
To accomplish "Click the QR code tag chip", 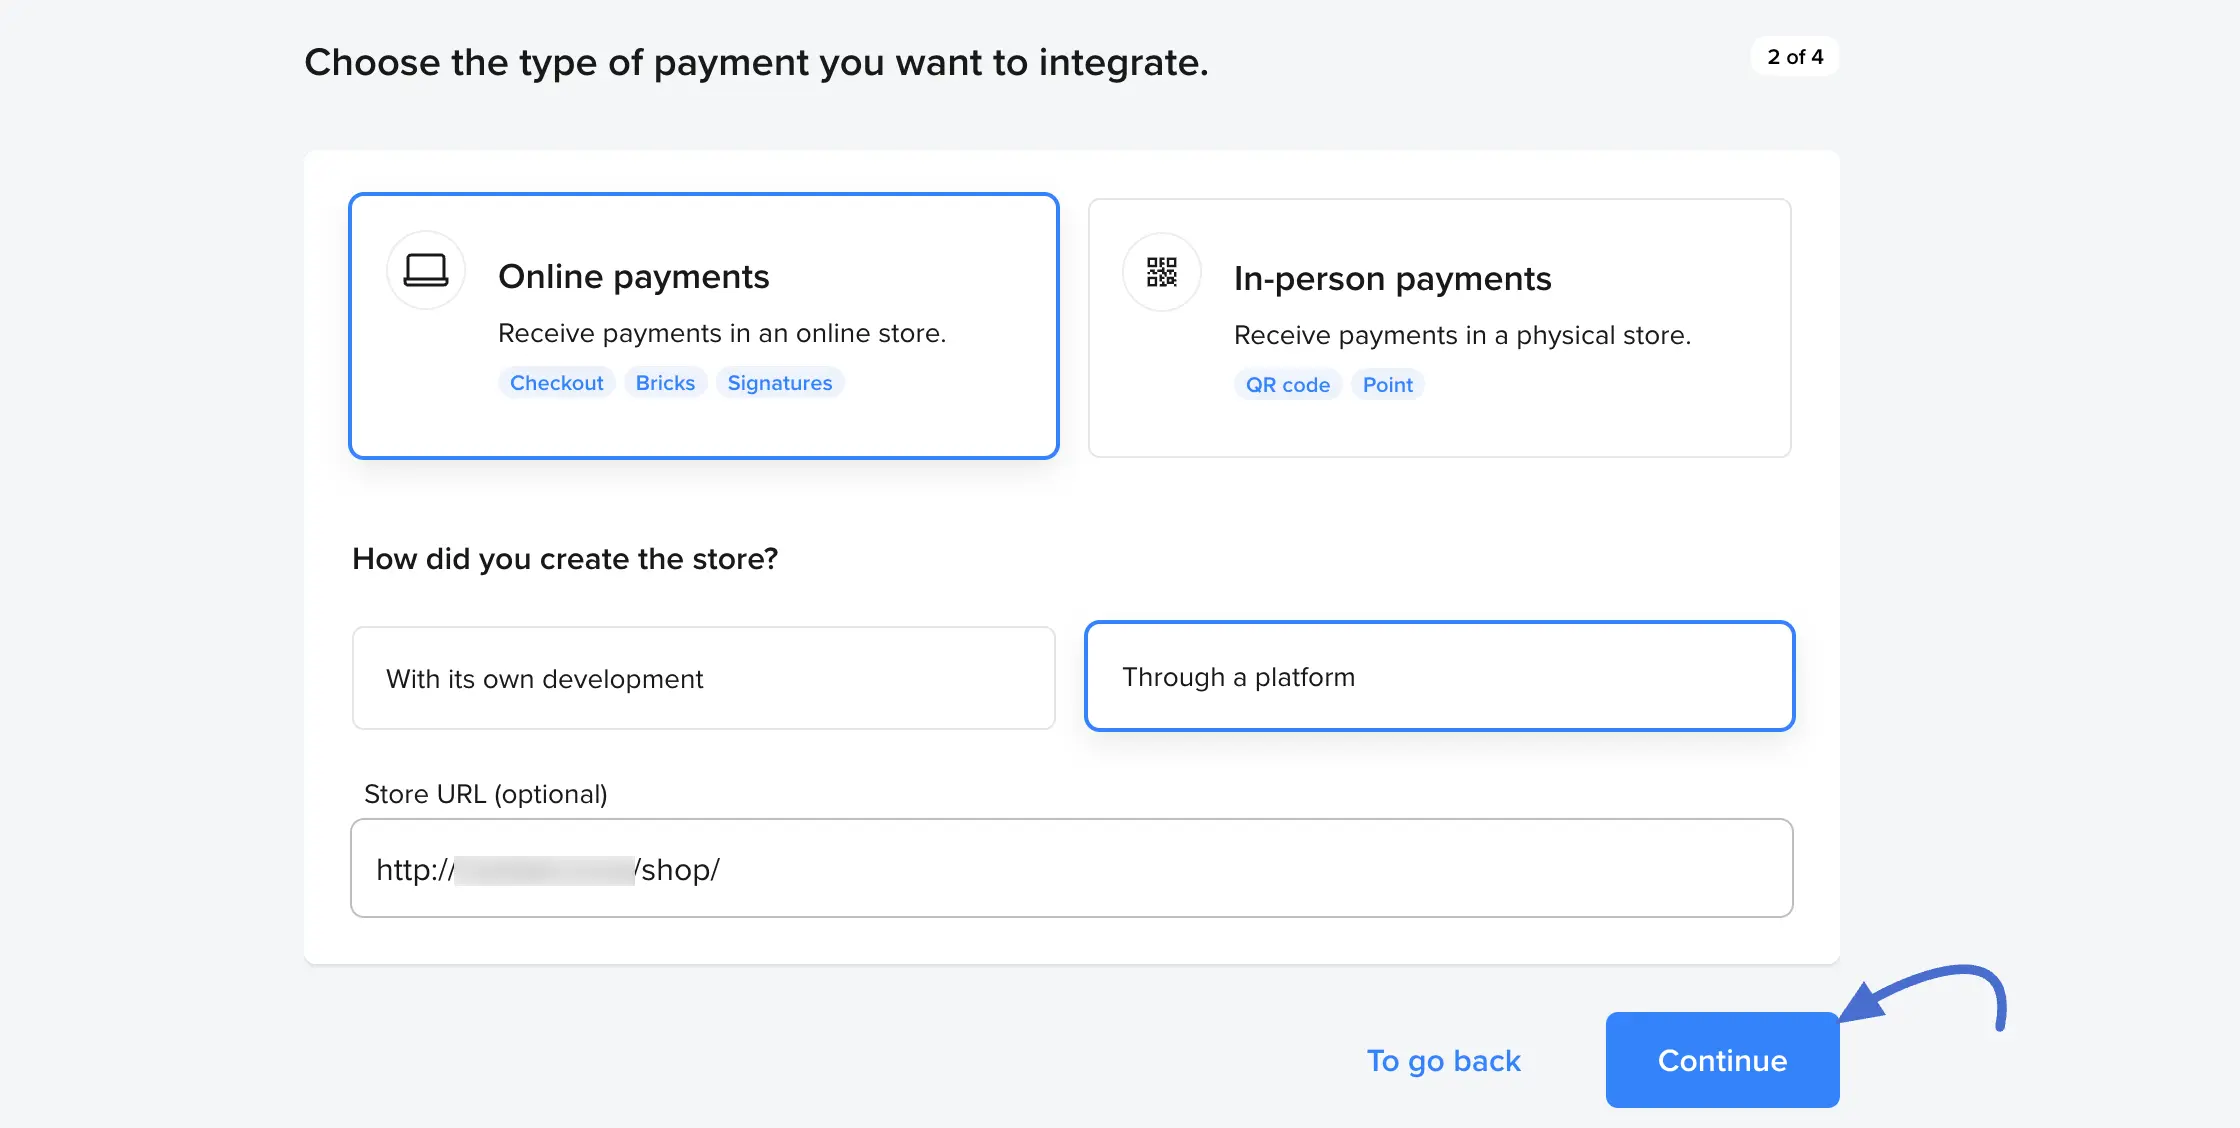I will click(1288, 384).
